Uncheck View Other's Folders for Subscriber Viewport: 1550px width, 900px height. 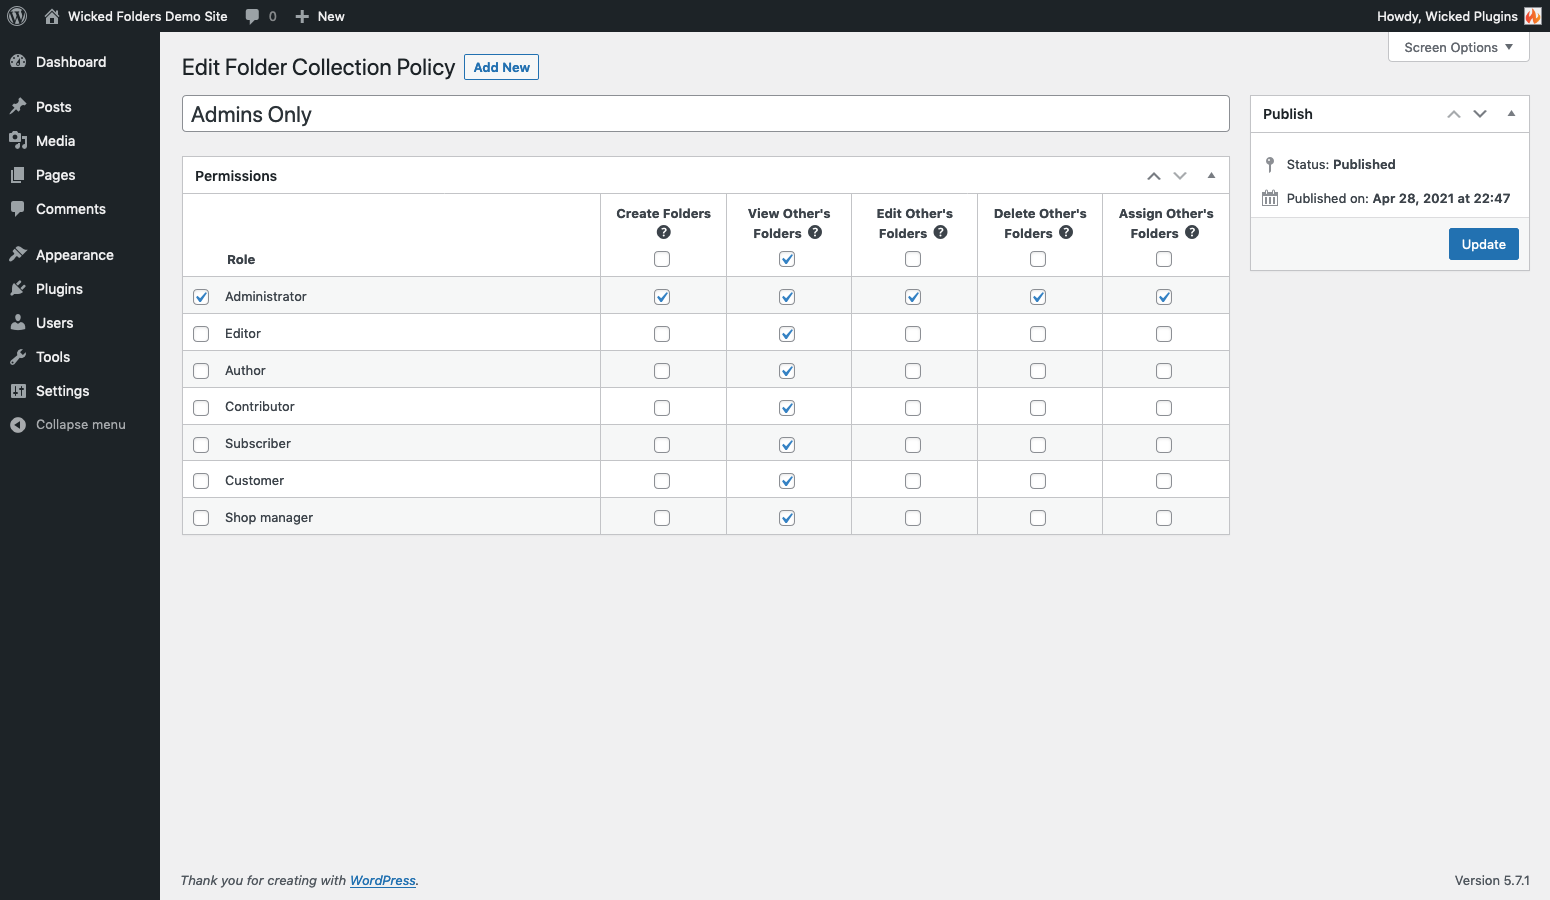pyautogui.click(x=787, y=445)
